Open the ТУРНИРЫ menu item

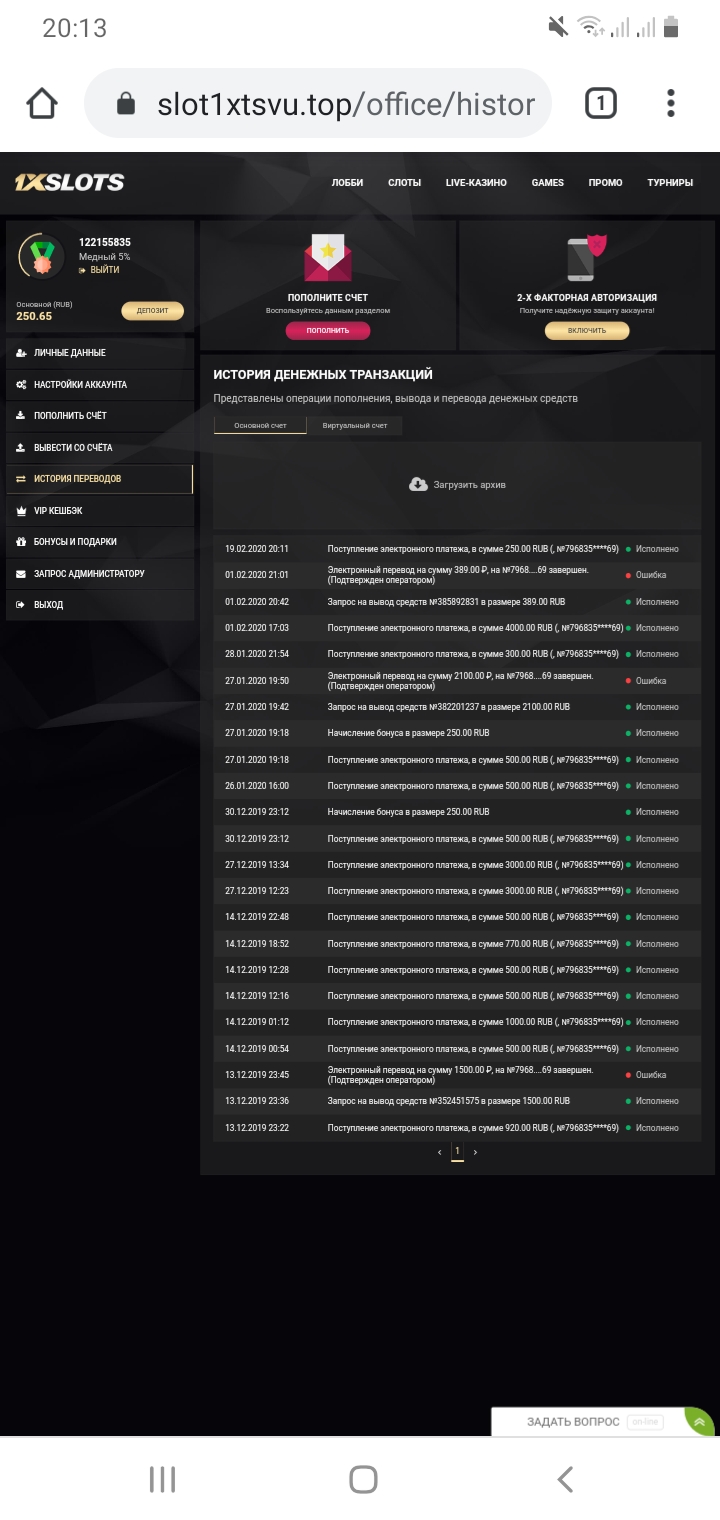point(670,182)
